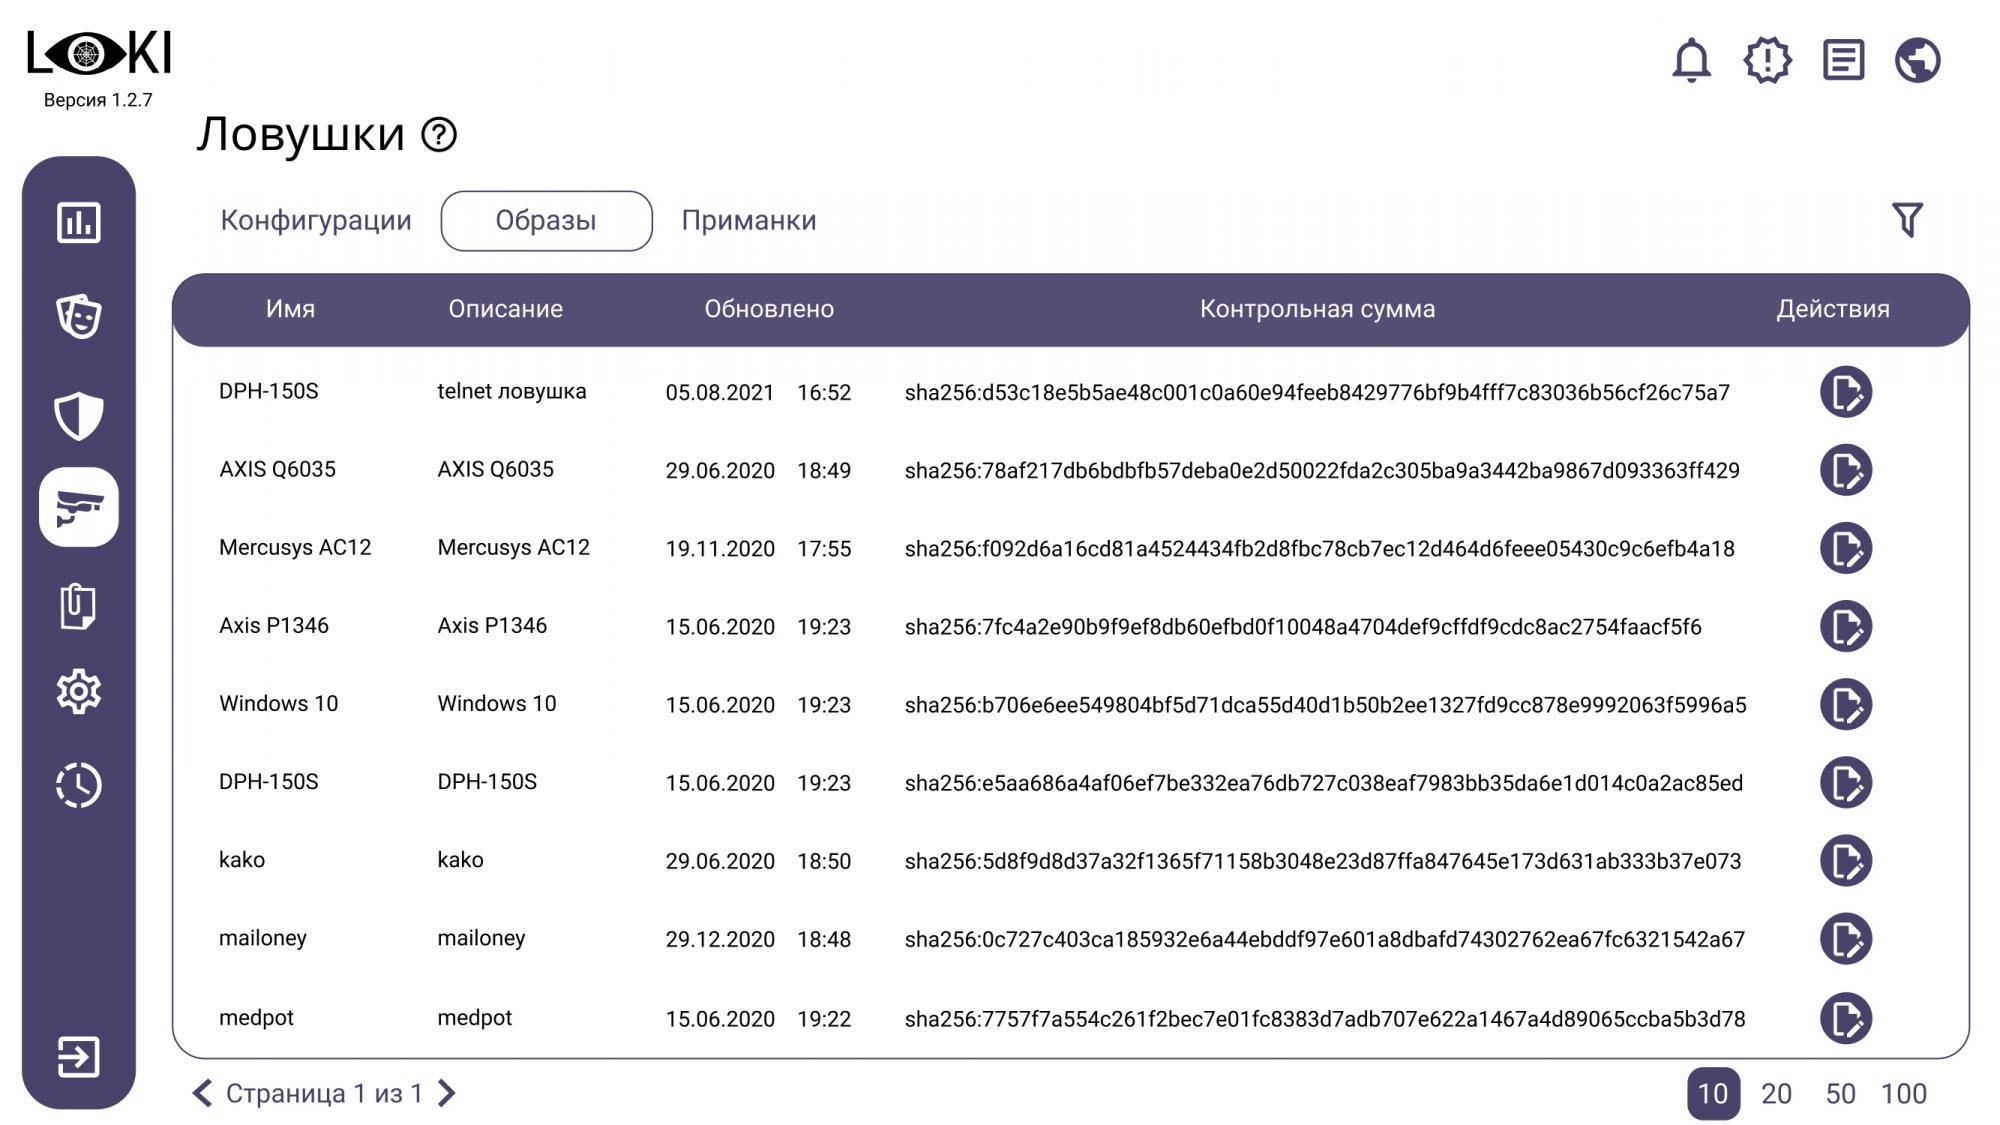Edit the mailoney image entry
This screenshot has height=1125, width=2000.
1845,939
